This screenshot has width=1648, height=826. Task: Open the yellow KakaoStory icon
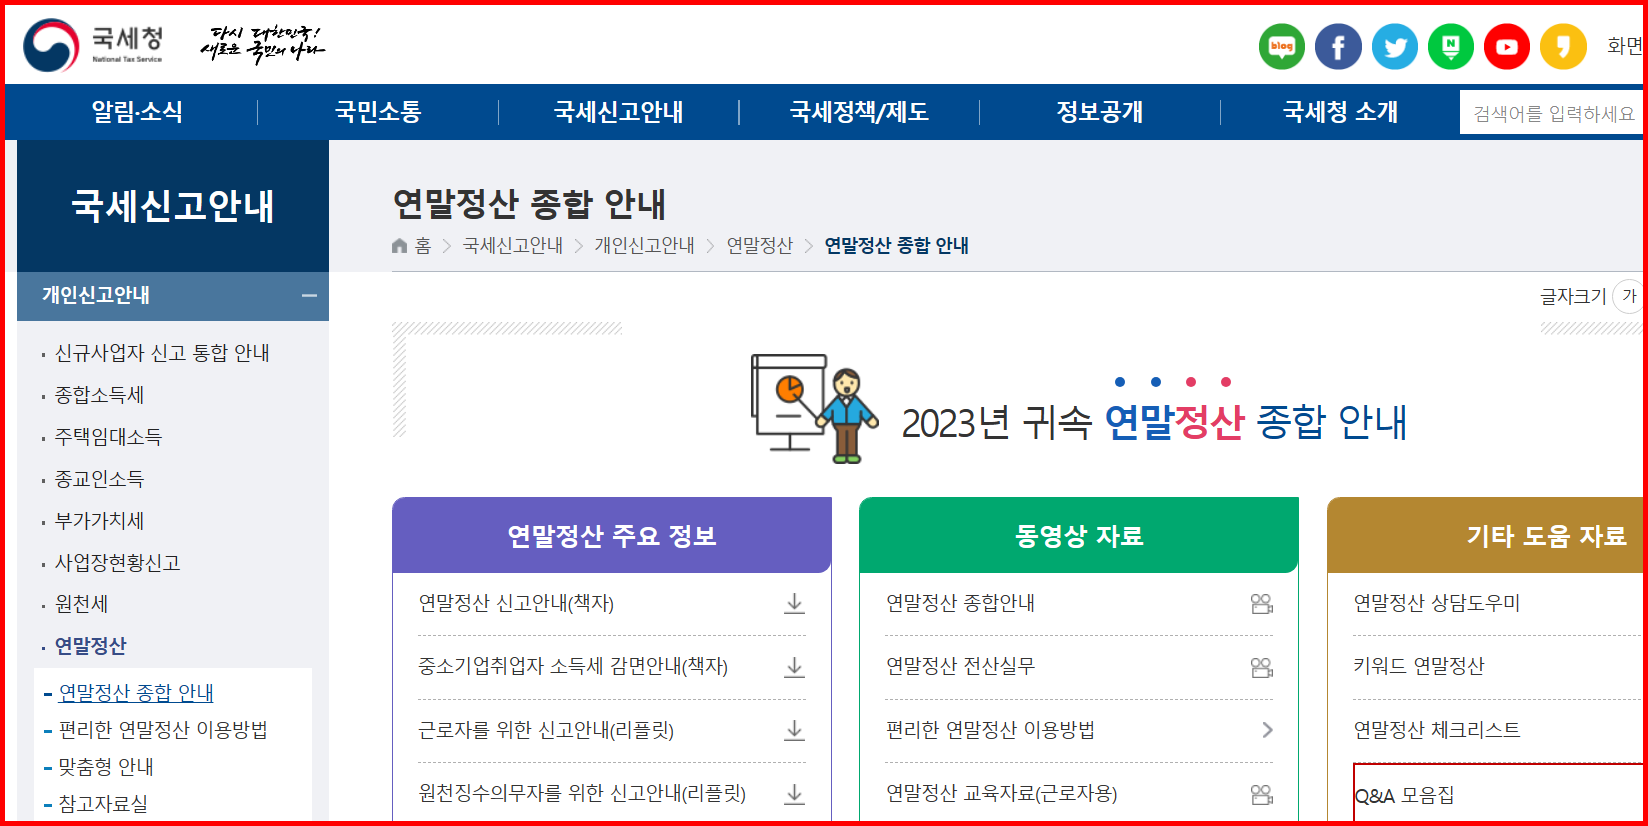point(1563,46)
